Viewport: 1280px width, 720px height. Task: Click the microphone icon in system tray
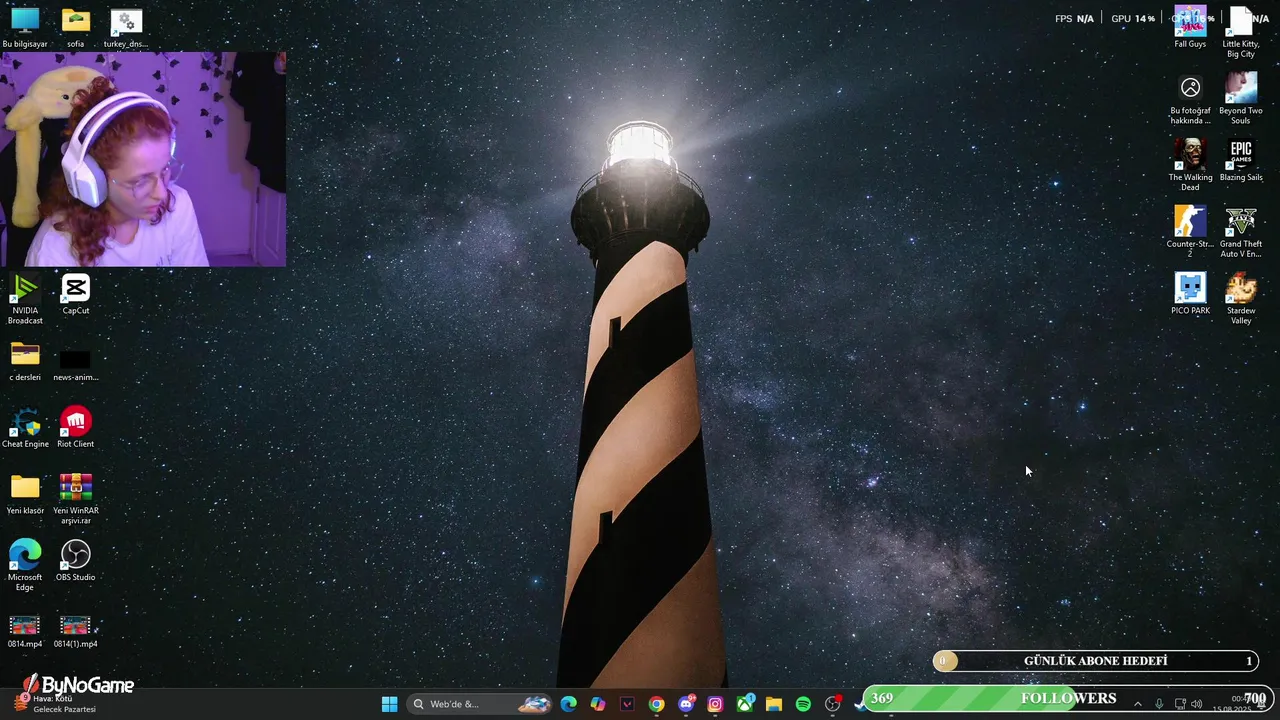pos(1159,704)
